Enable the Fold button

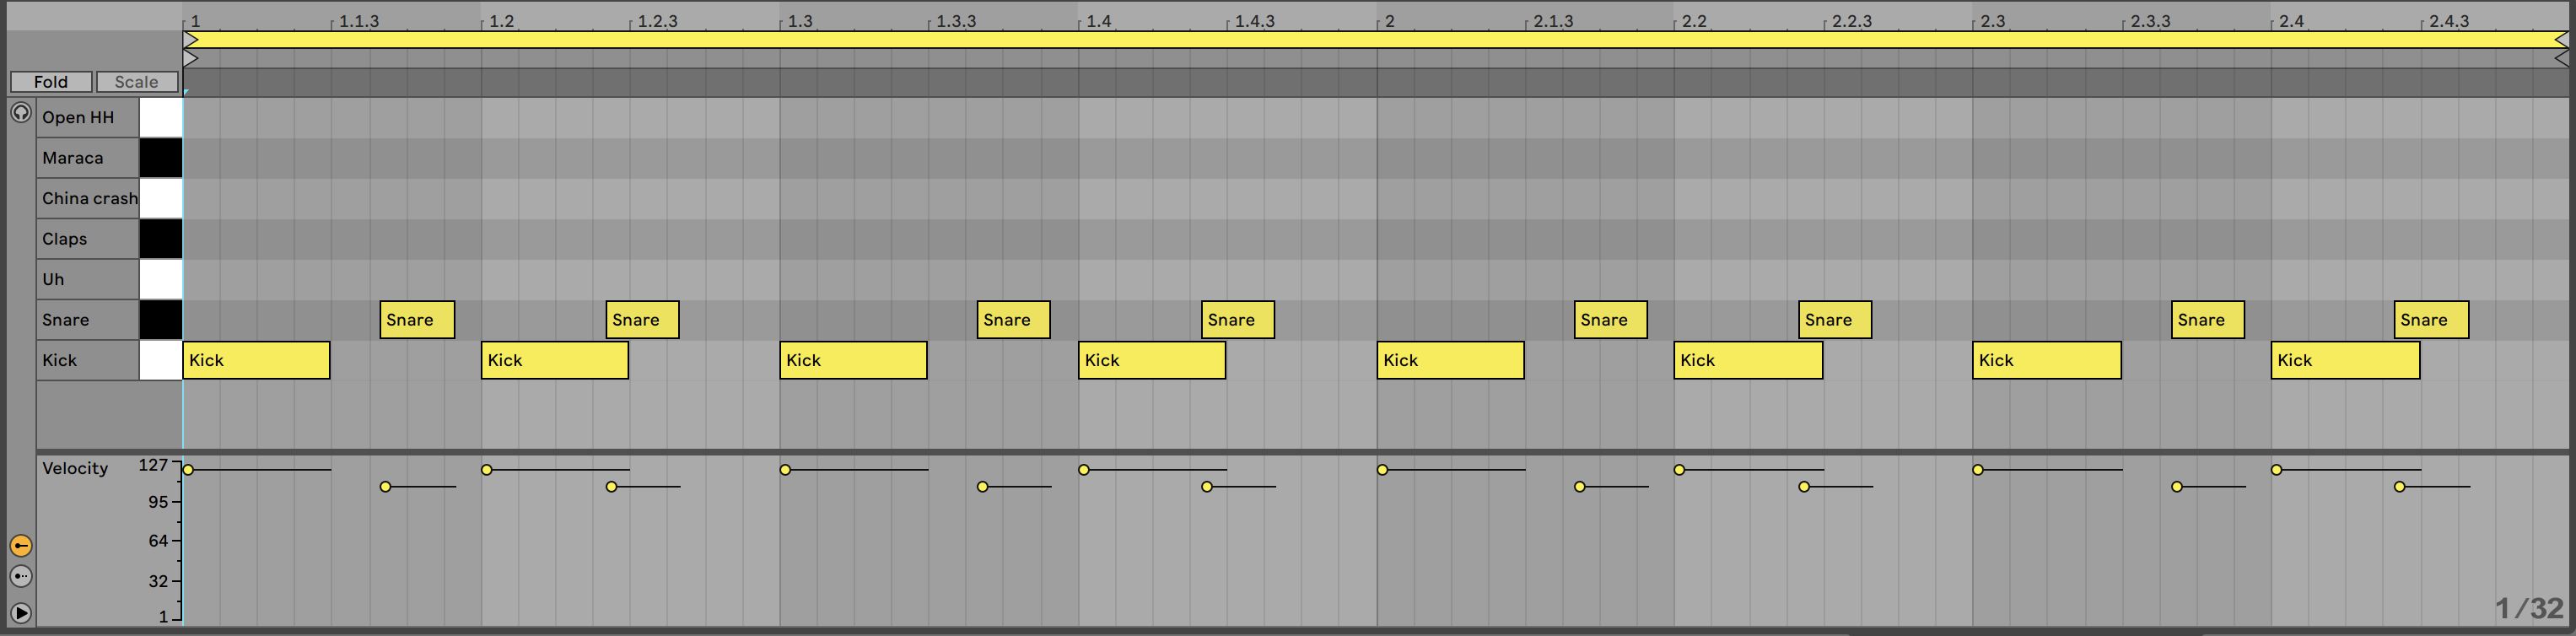tap(51, 82)
